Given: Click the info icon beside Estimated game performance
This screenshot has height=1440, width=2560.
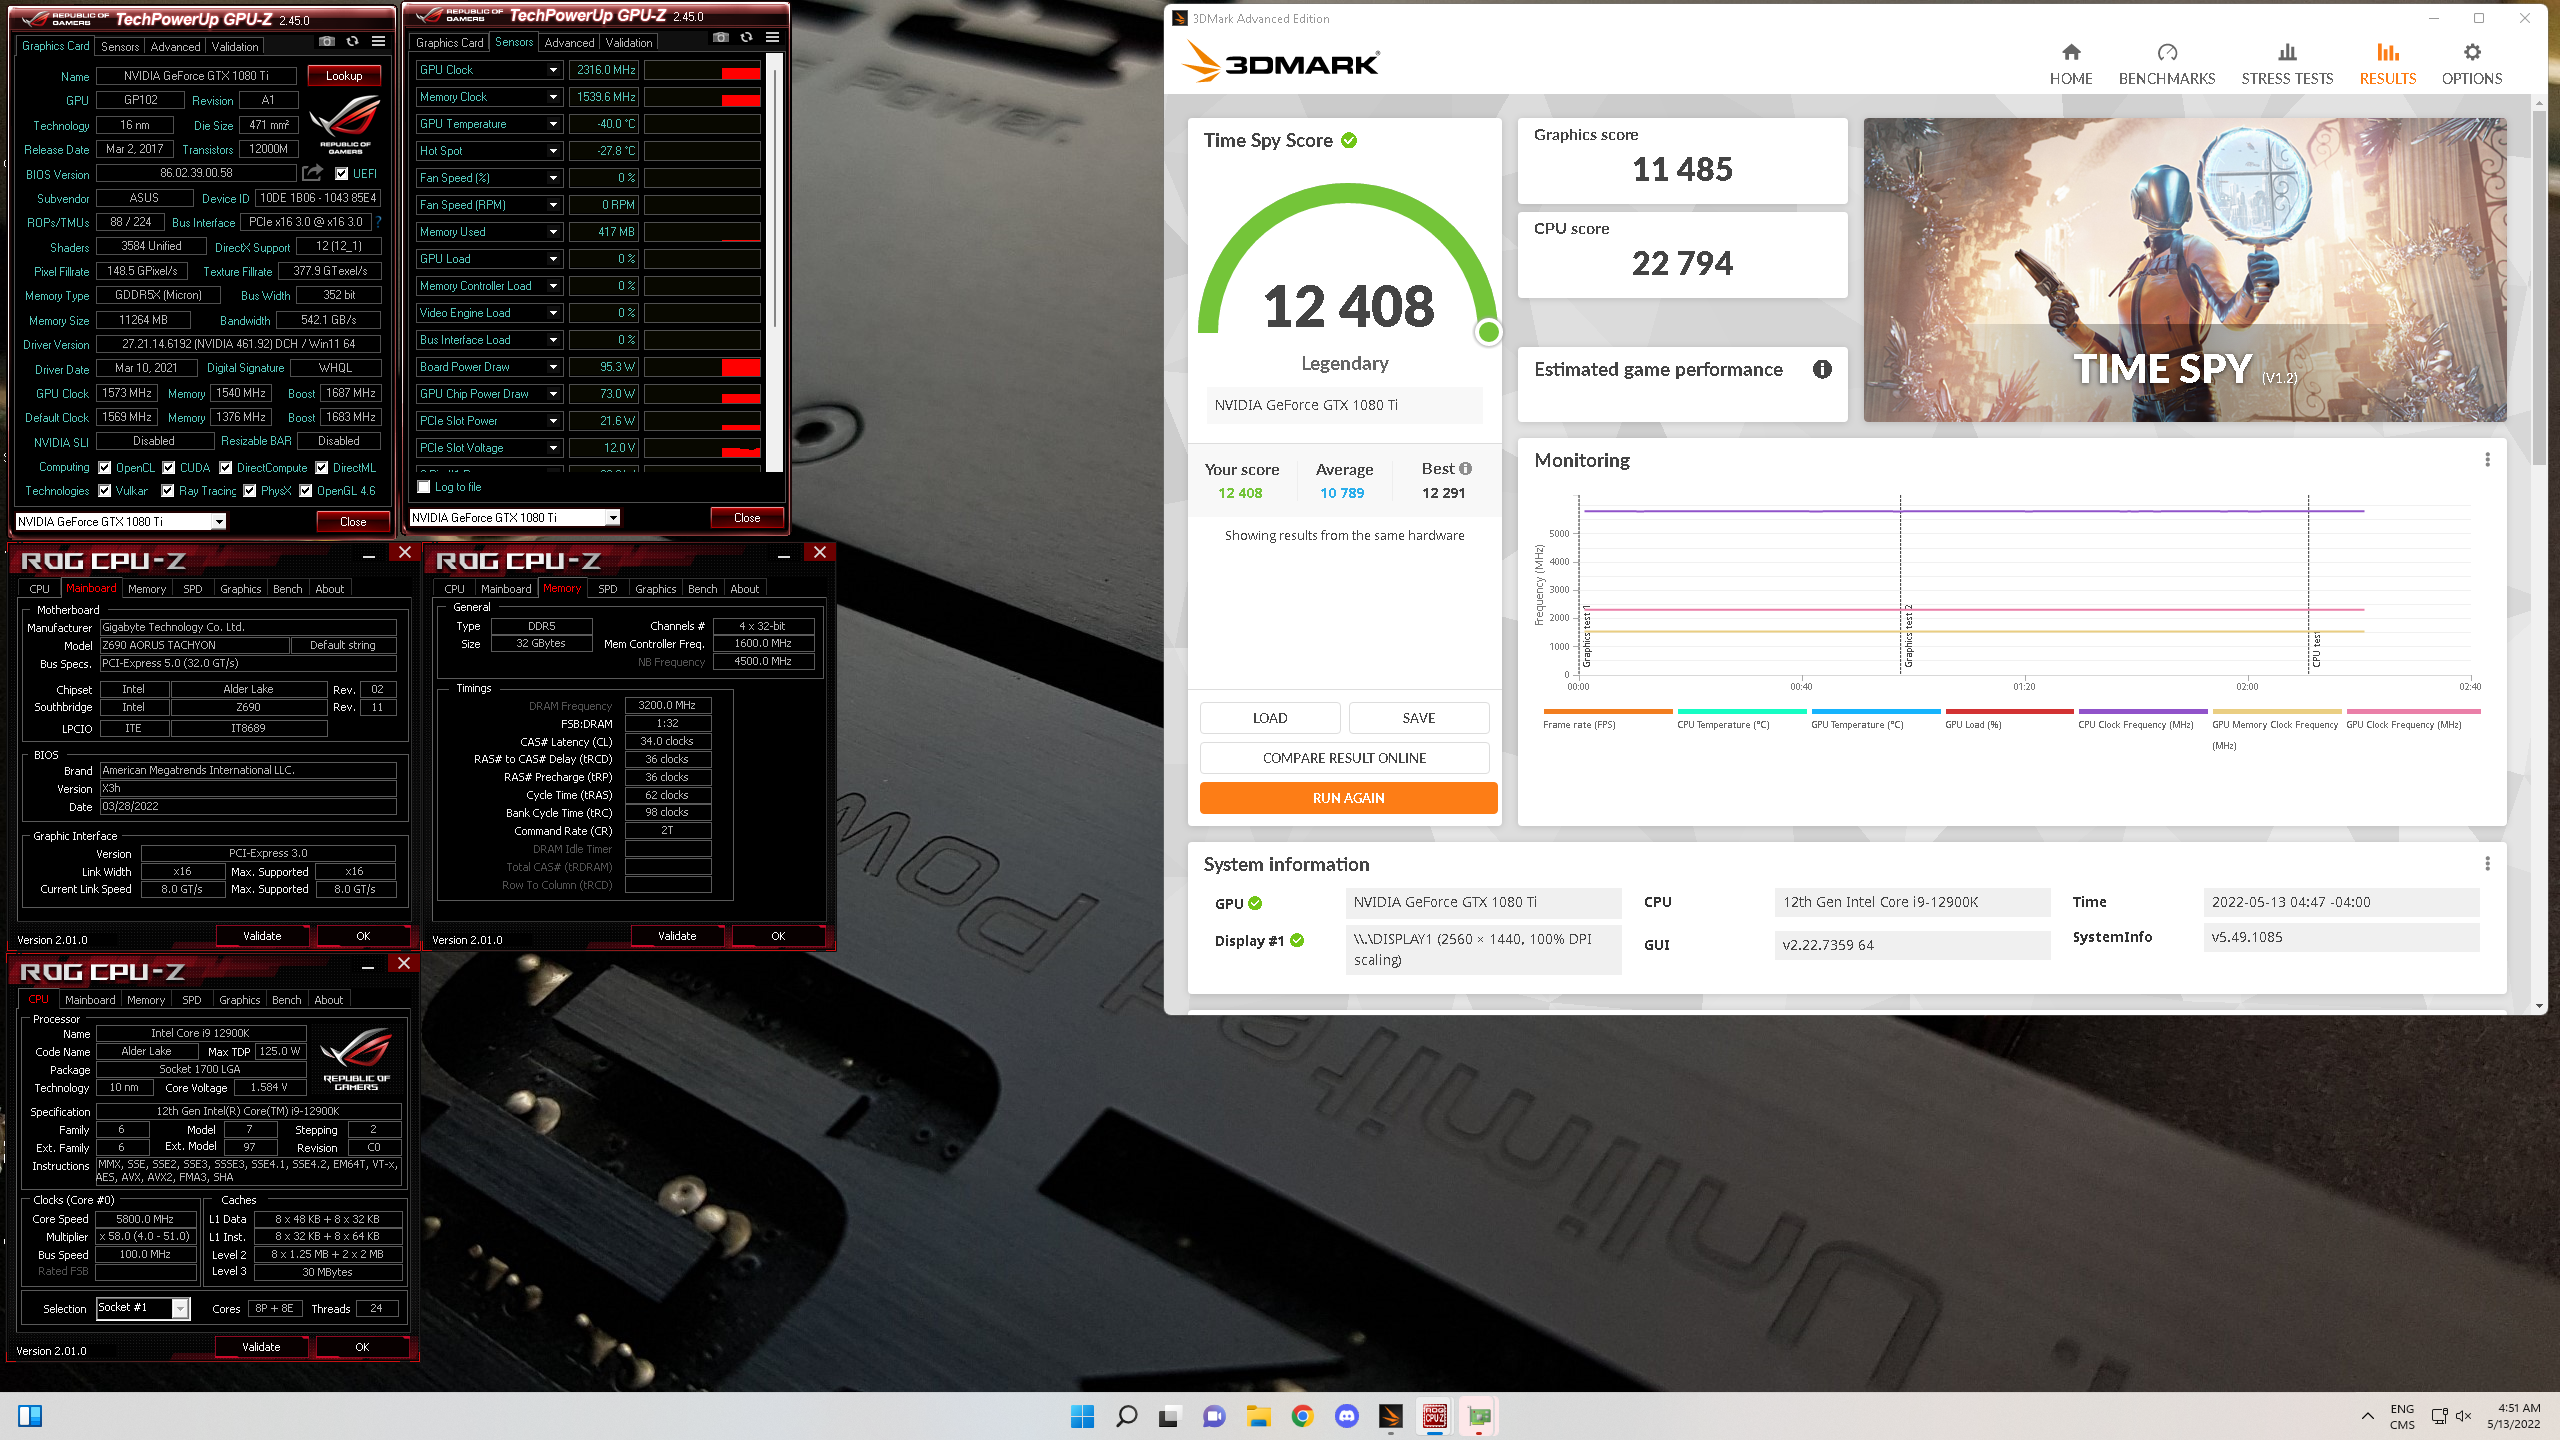Looking at the screenshot, I should coord(1822,369).
